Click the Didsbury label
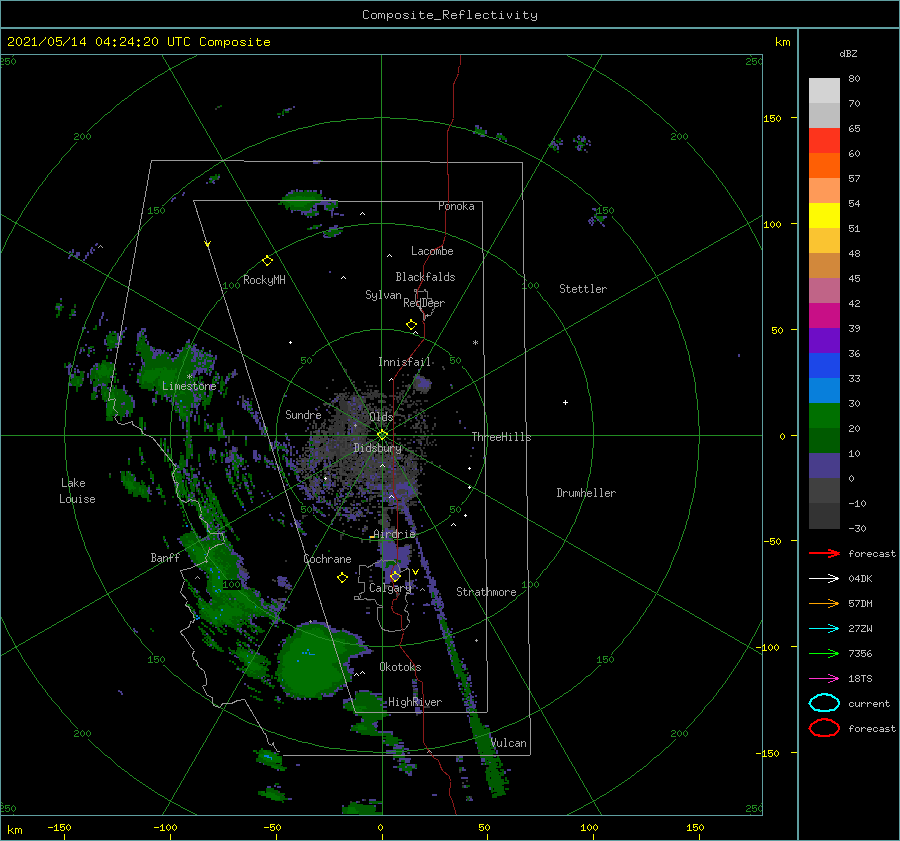Image resolution: width=900 pixels, height=841 pixels. [378, 448]
